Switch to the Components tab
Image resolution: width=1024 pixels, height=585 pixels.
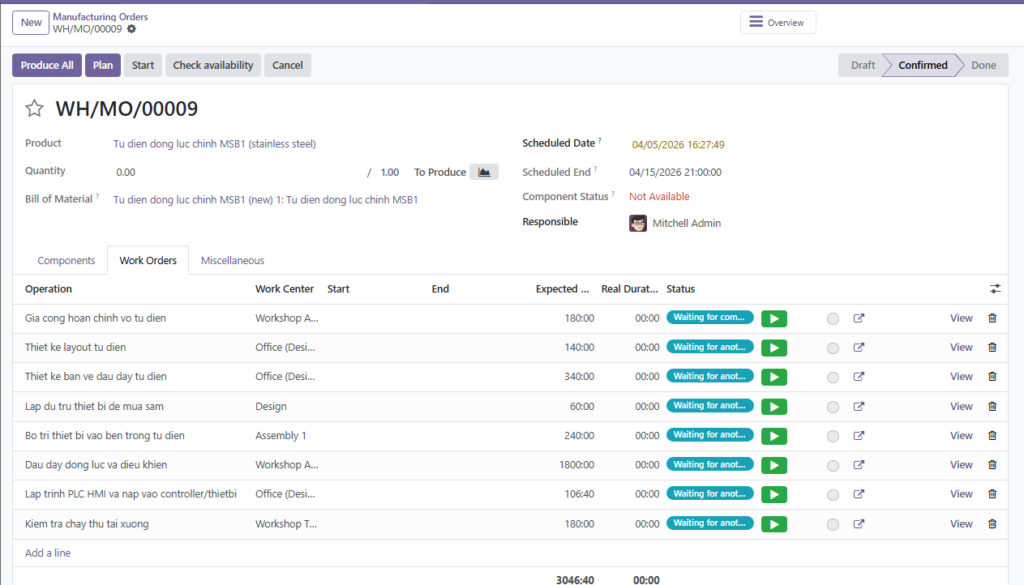66,260
